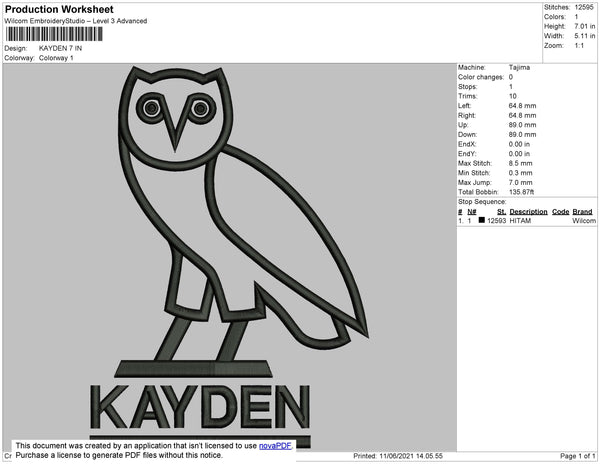The width and height of the screenshot is (600, 464).
Task: Click the stitch count 12593 in stop row
Action: coord(496,221)
